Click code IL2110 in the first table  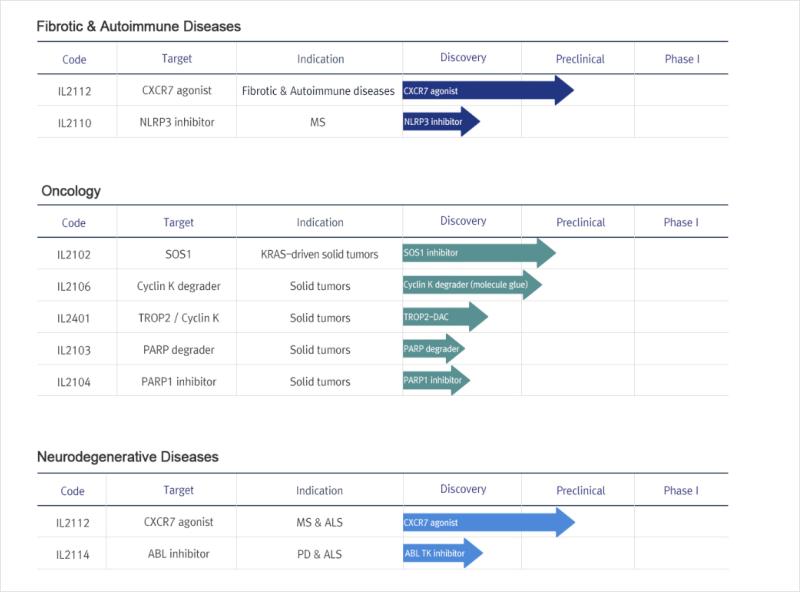(x=75, y=122)
